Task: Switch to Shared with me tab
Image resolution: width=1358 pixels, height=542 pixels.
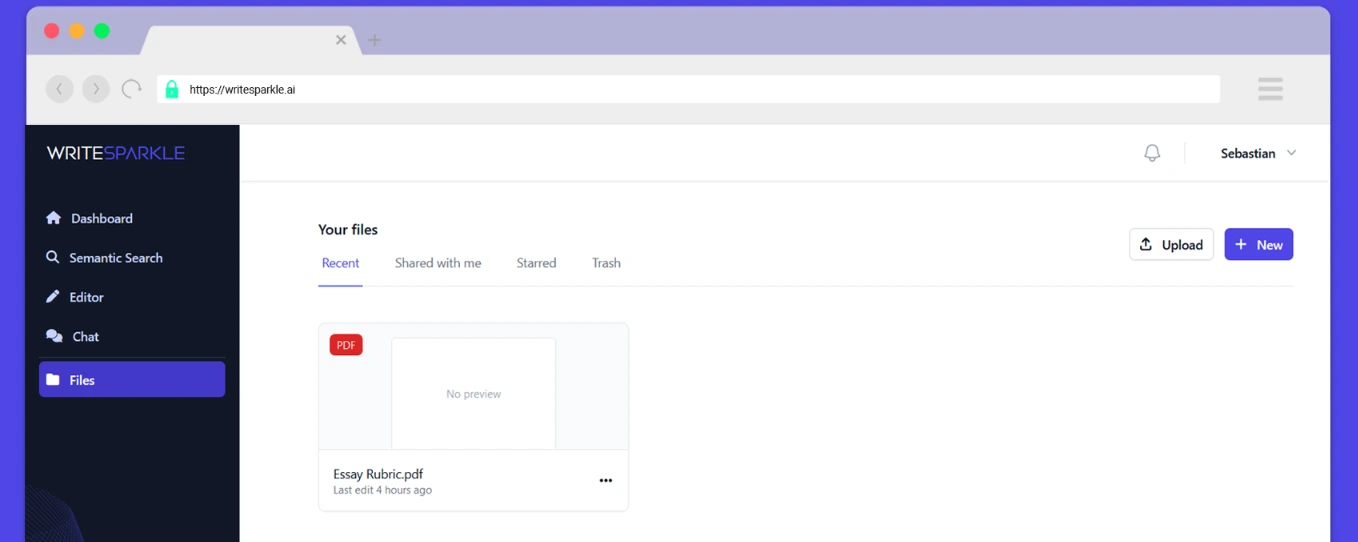Action: 438,263
